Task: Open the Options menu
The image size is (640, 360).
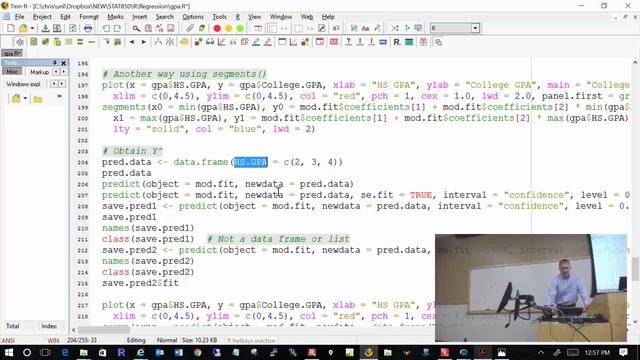Action: click(x=193, y=17)
